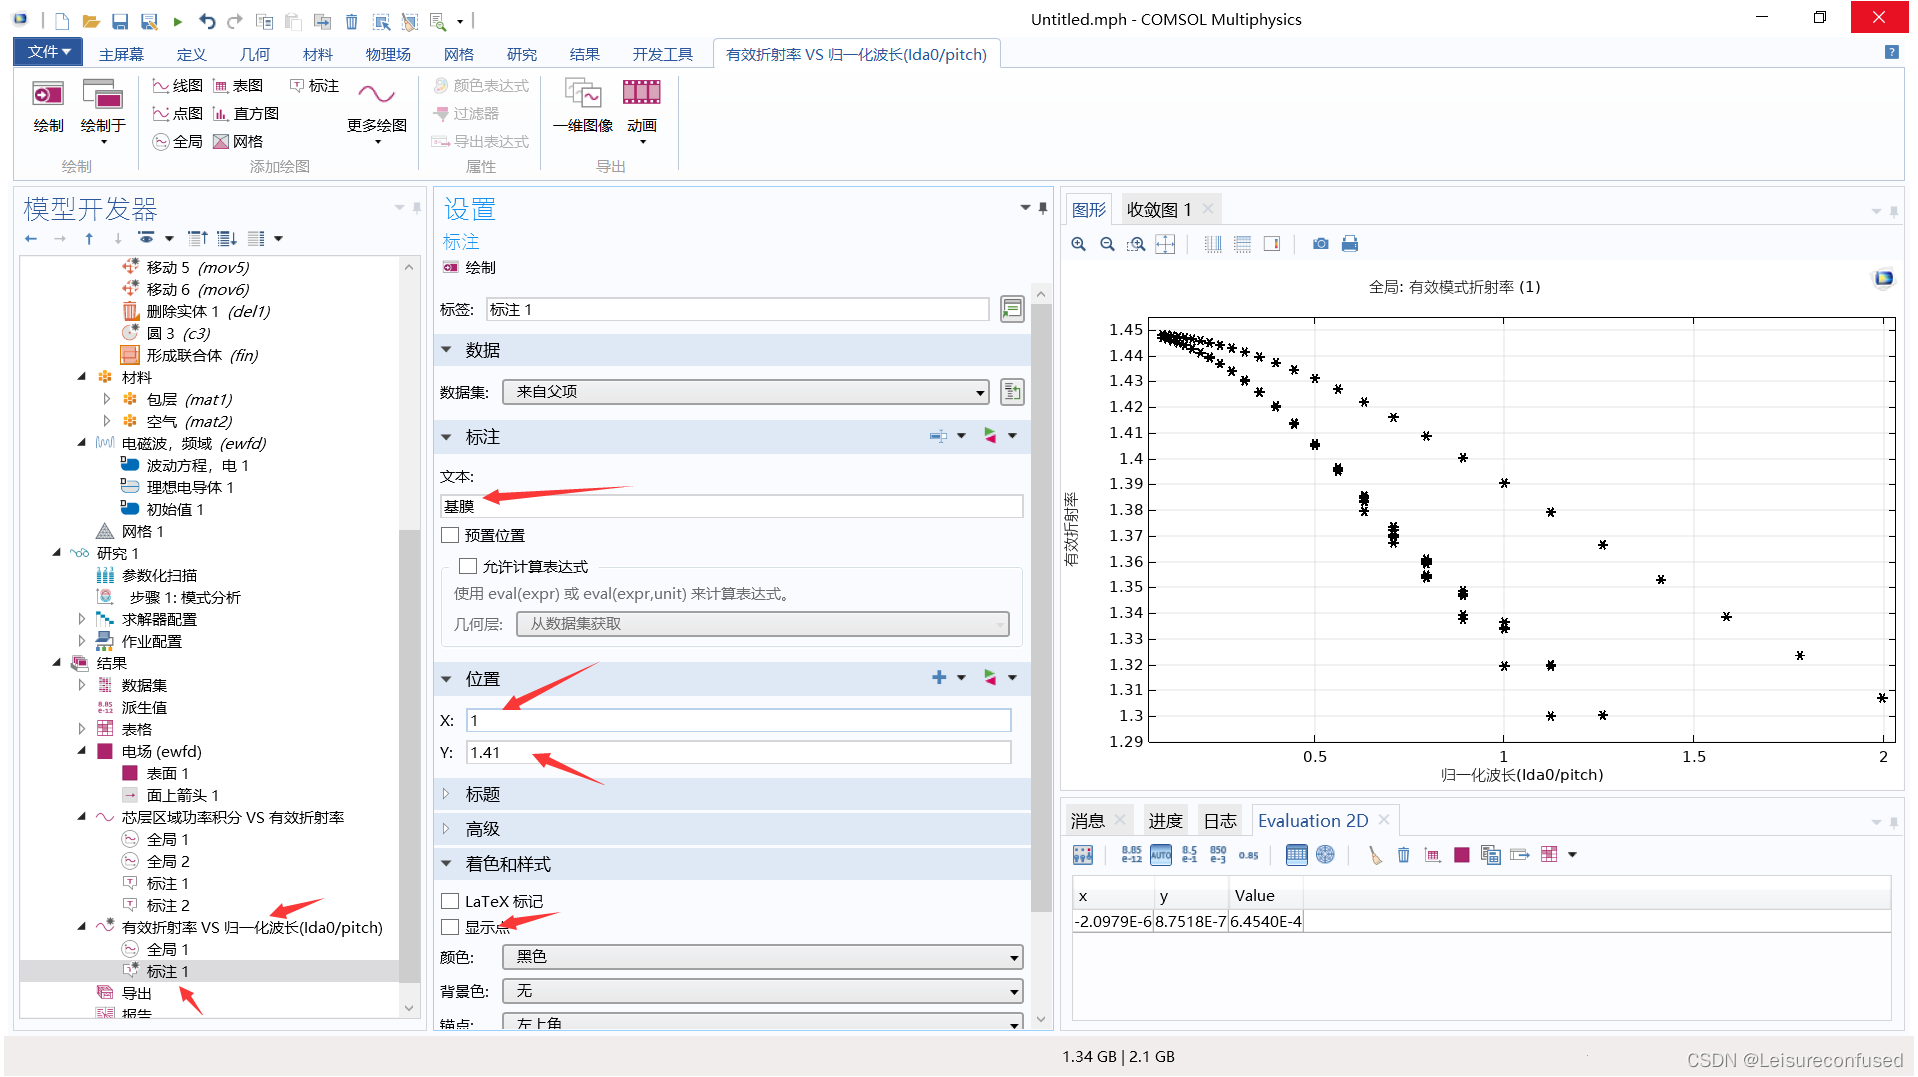Screen dimensions: 1918x1077
Task: Select the 导出 tree node
Action: pyautogui.click(x=137, y=993)
